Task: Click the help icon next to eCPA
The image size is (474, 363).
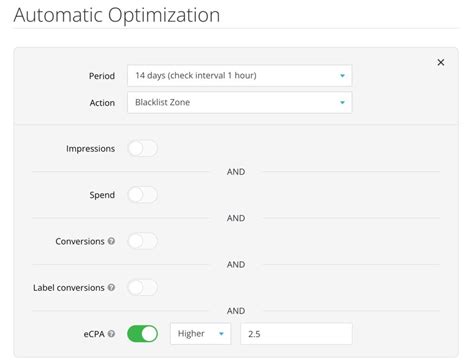Action: point(112,334)
